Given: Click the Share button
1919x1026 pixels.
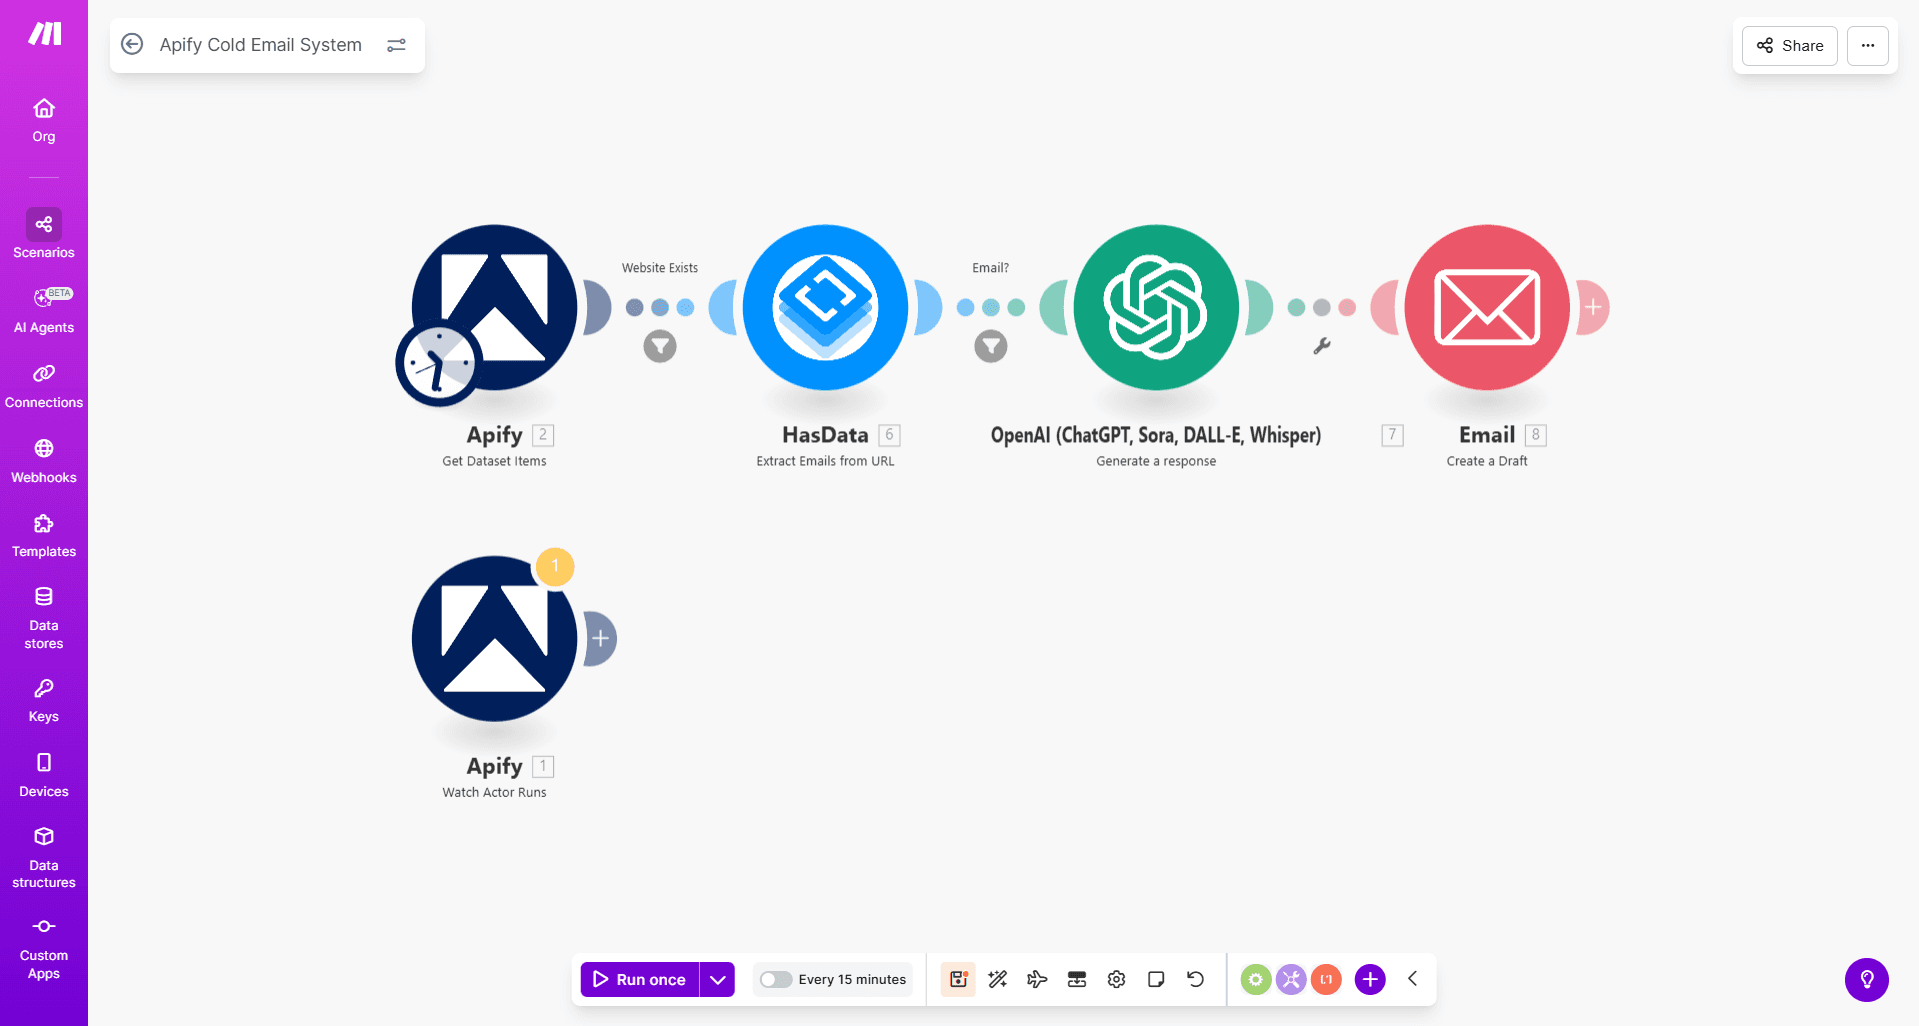Looking at the screenshot, I should pos(1790,46).
